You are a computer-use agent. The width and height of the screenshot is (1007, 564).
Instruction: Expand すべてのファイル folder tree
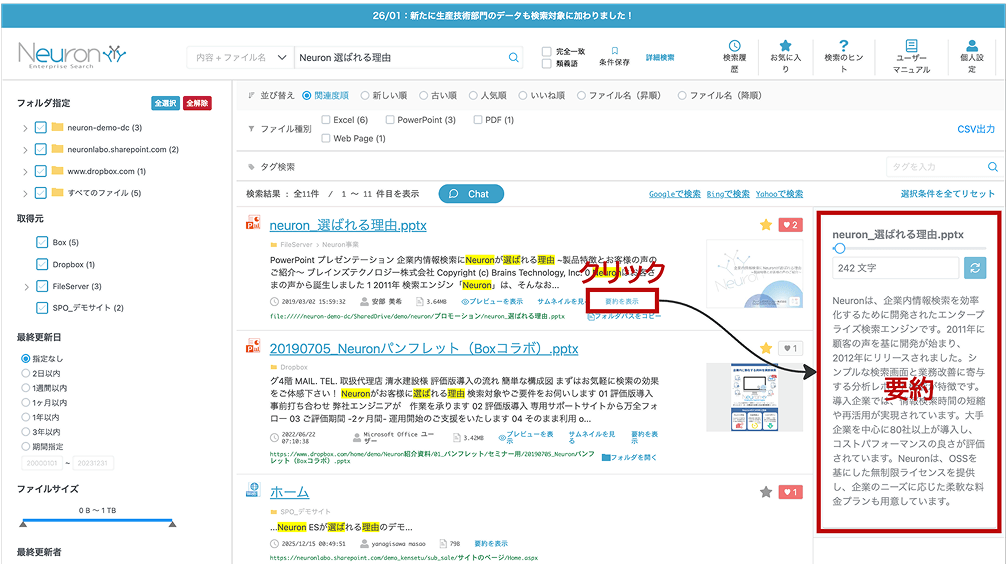point(25,193)
